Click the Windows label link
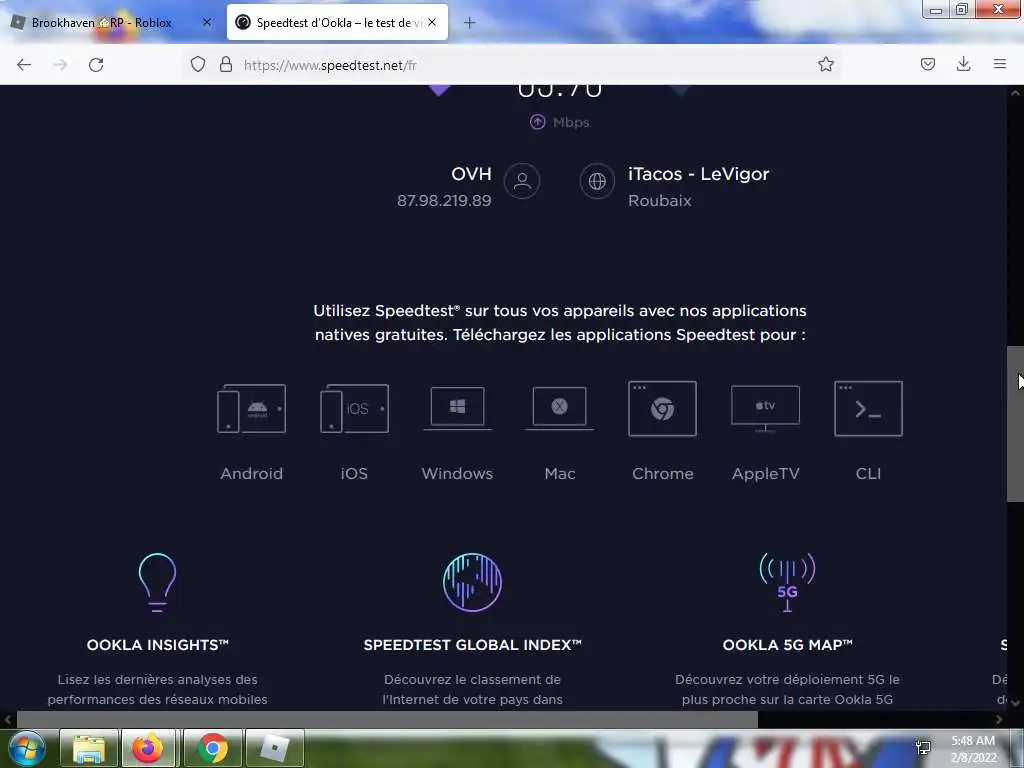 457,473
